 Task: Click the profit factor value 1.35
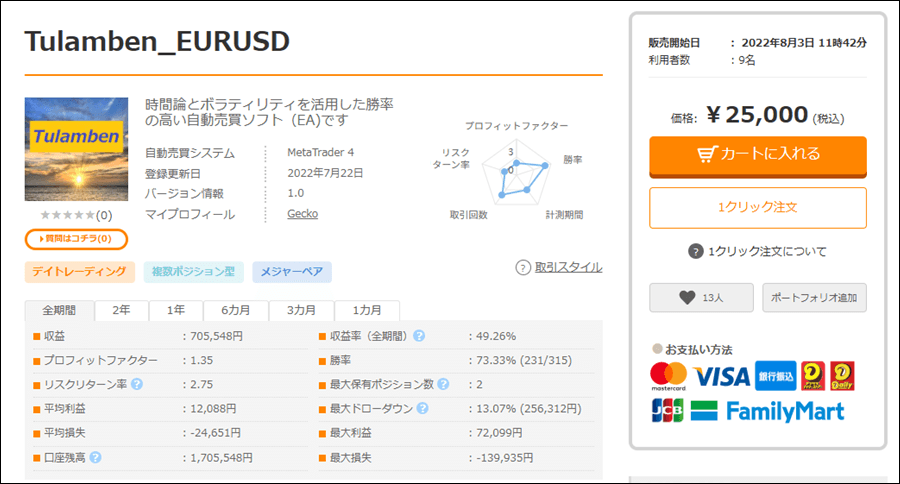coord(201,361)
